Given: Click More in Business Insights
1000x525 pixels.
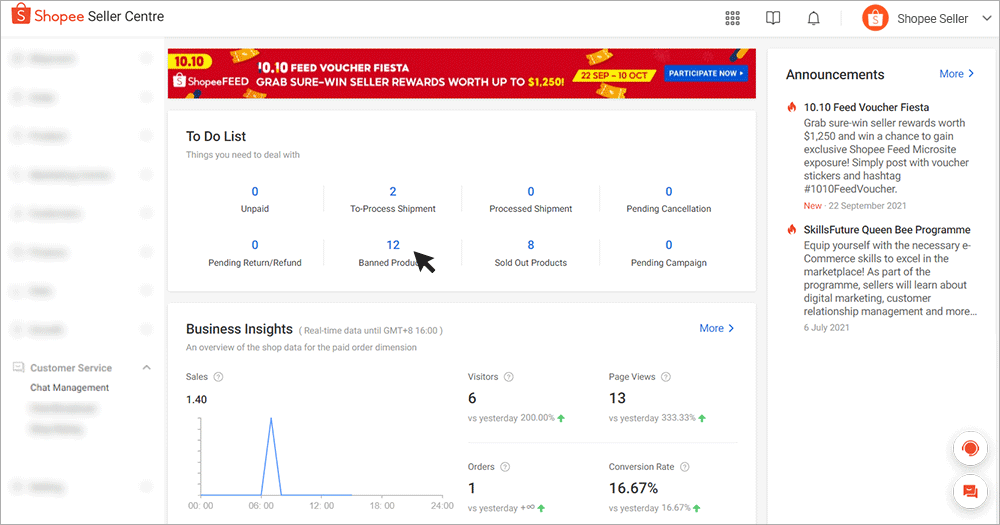Looking at the screenshot, I should [x=716, y=328].
